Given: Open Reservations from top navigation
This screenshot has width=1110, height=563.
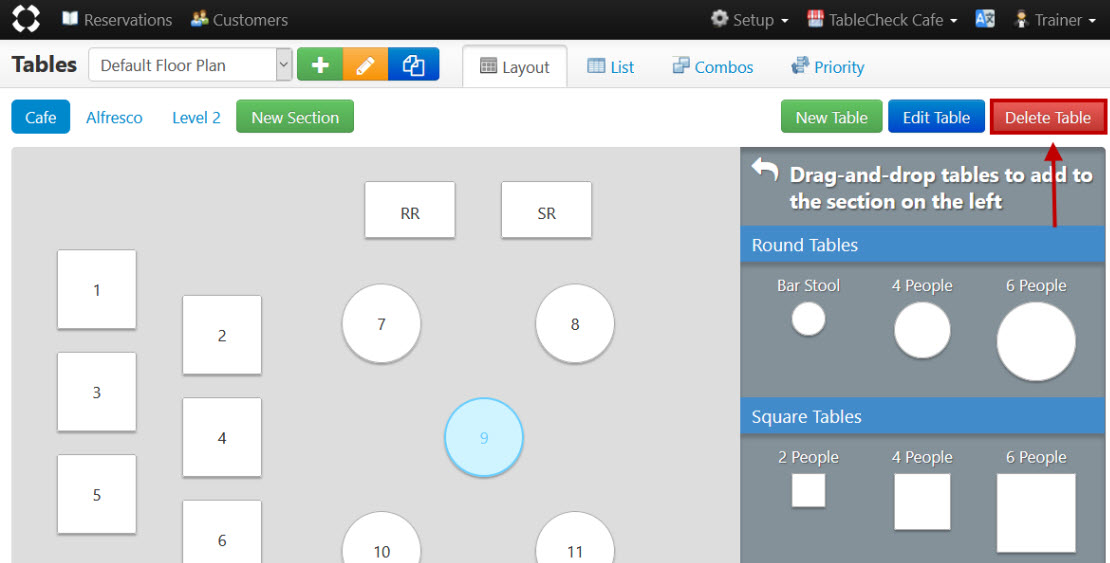Looking at the screenshot, I should (117, 20).
